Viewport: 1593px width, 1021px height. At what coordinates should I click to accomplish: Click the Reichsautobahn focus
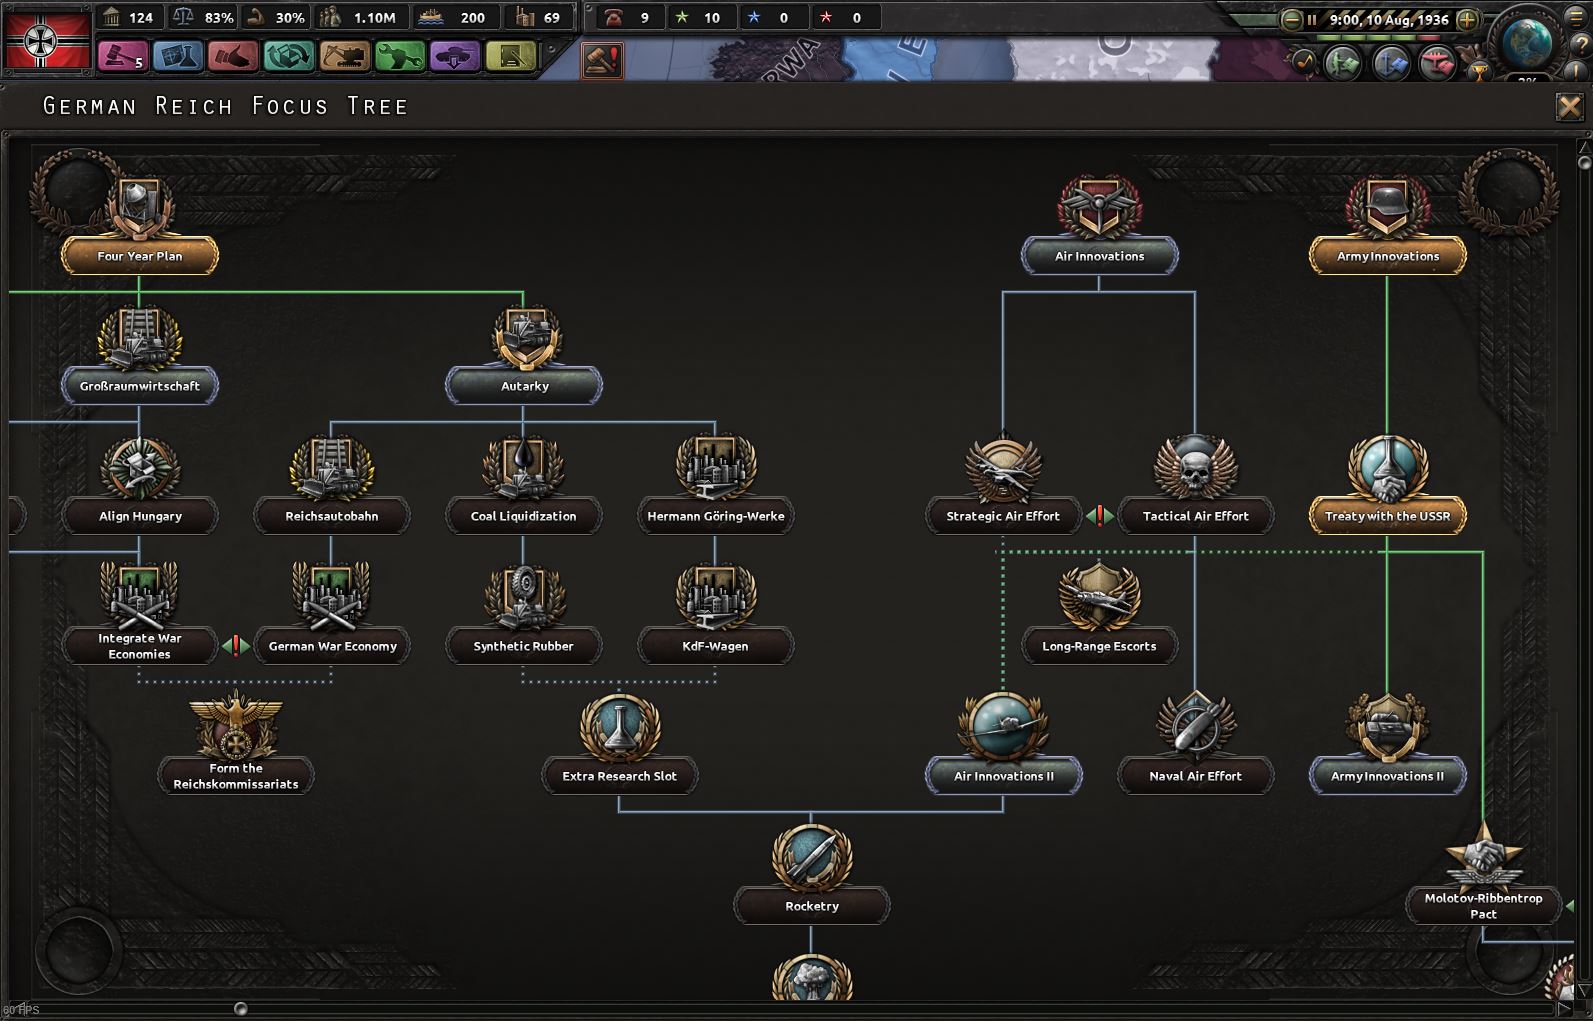(331, 516)
